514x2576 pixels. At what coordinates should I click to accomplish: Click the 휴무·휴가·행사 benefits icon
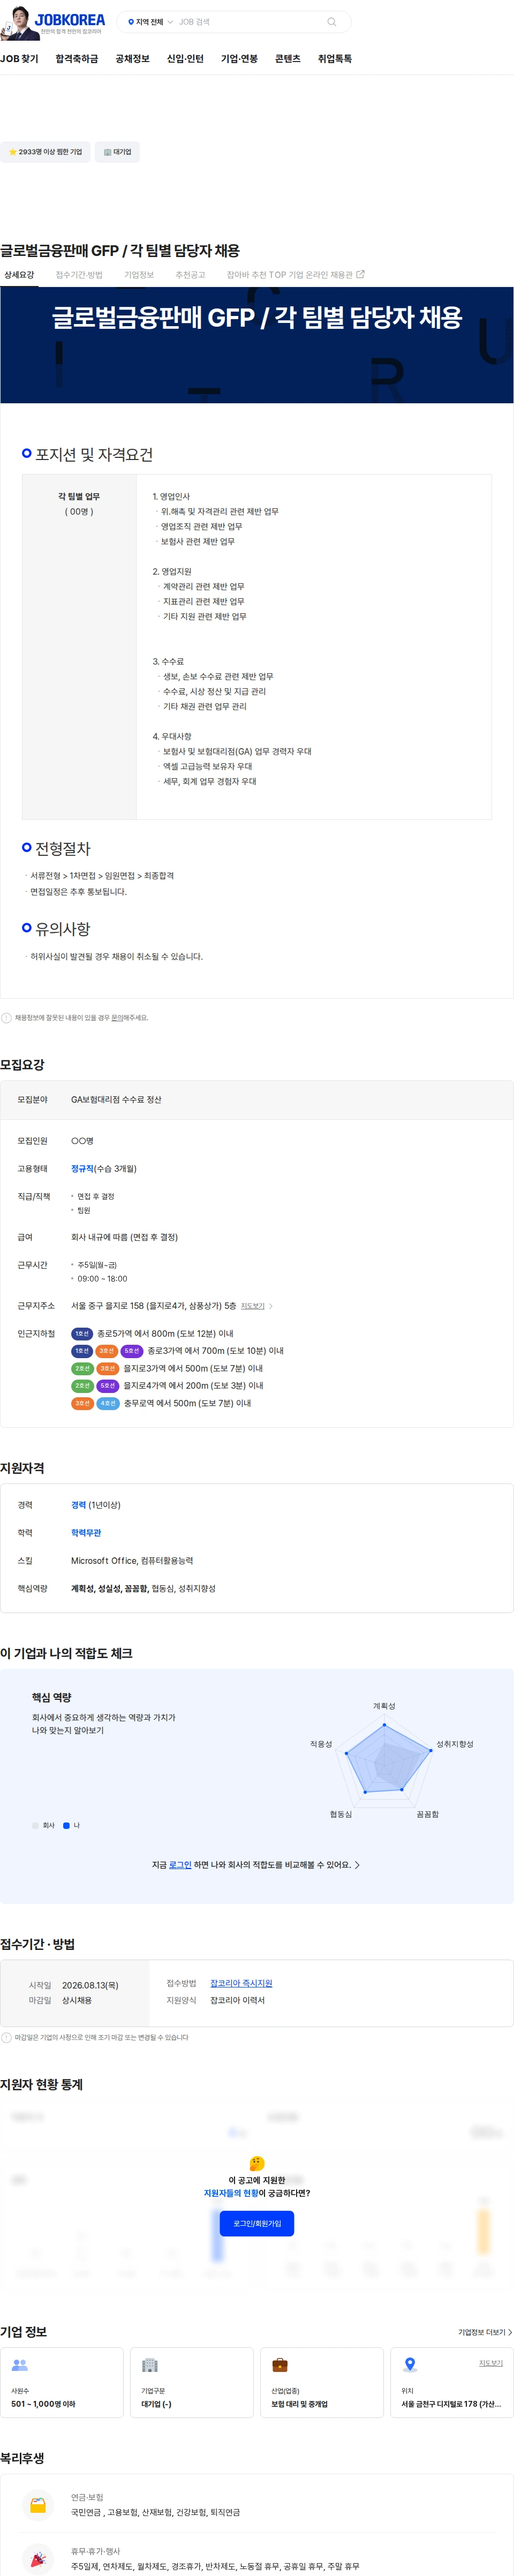coord(38,2559)
